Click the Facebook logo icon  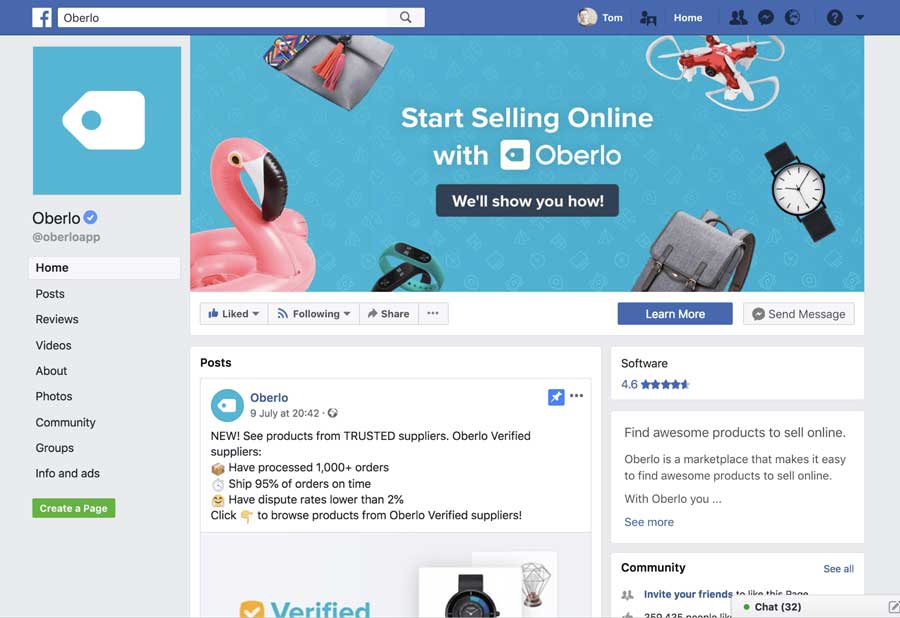click(x=42, y=18)
